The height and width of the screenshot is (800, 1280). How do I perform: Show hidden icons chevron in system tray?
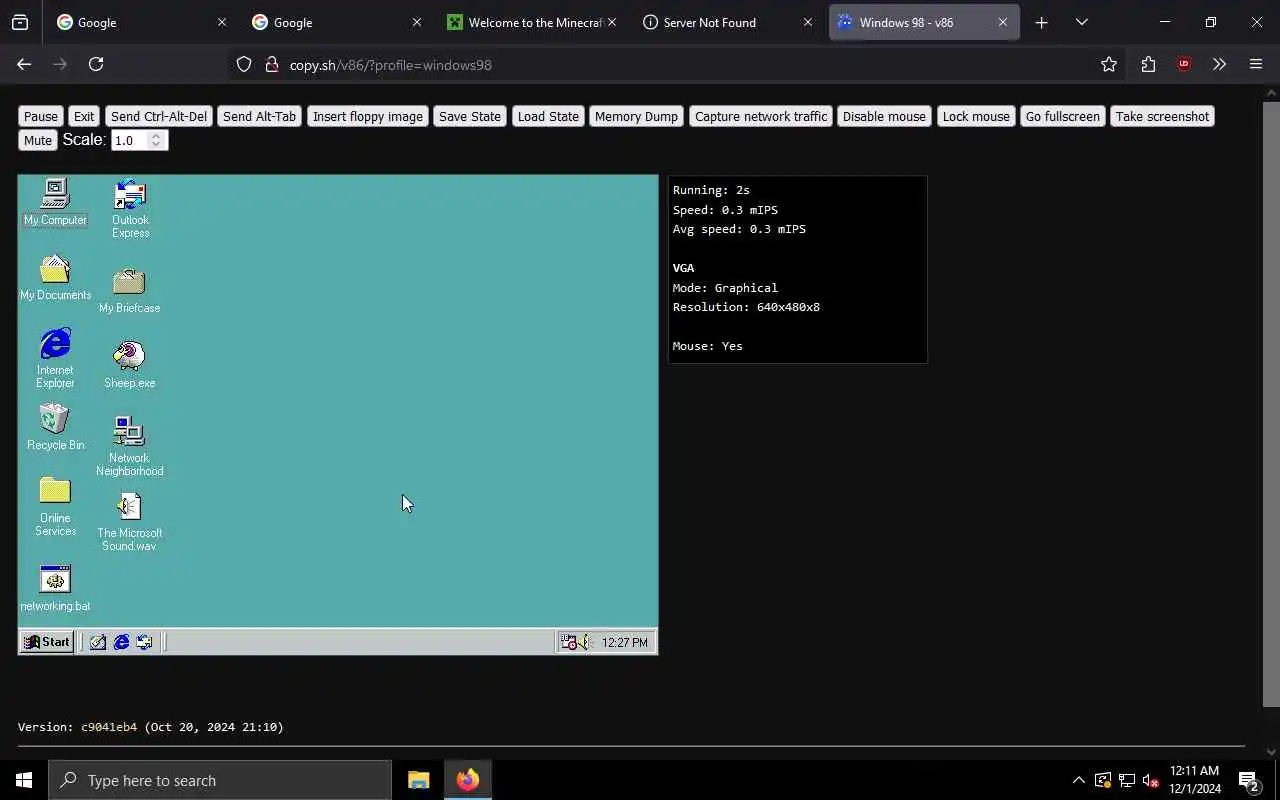(x=1078, y=780)
